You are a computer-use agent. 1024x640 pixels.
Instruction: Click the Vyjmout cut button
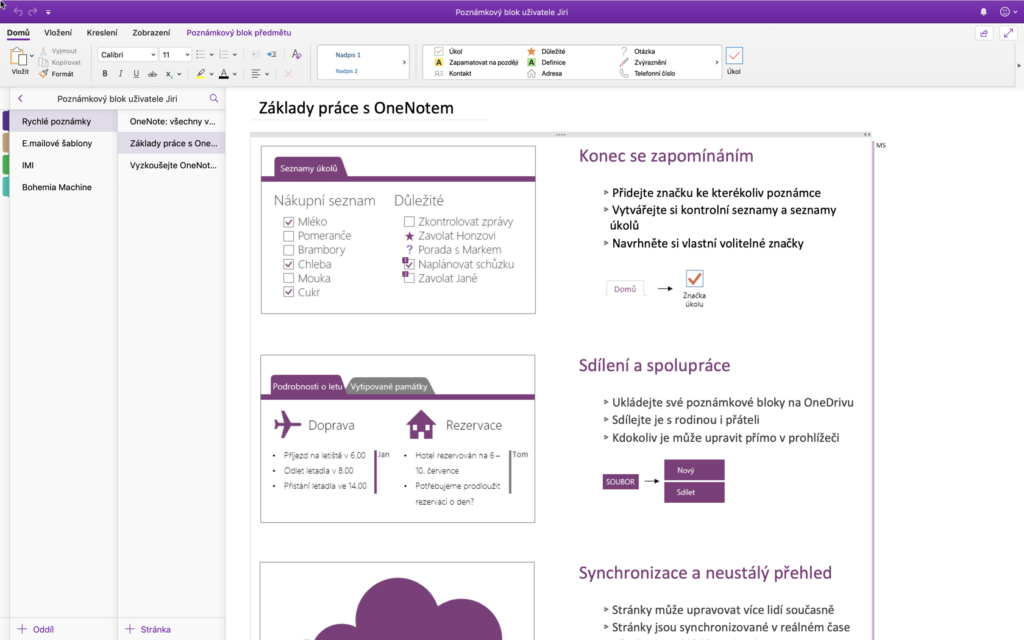[x=58, y=51]
